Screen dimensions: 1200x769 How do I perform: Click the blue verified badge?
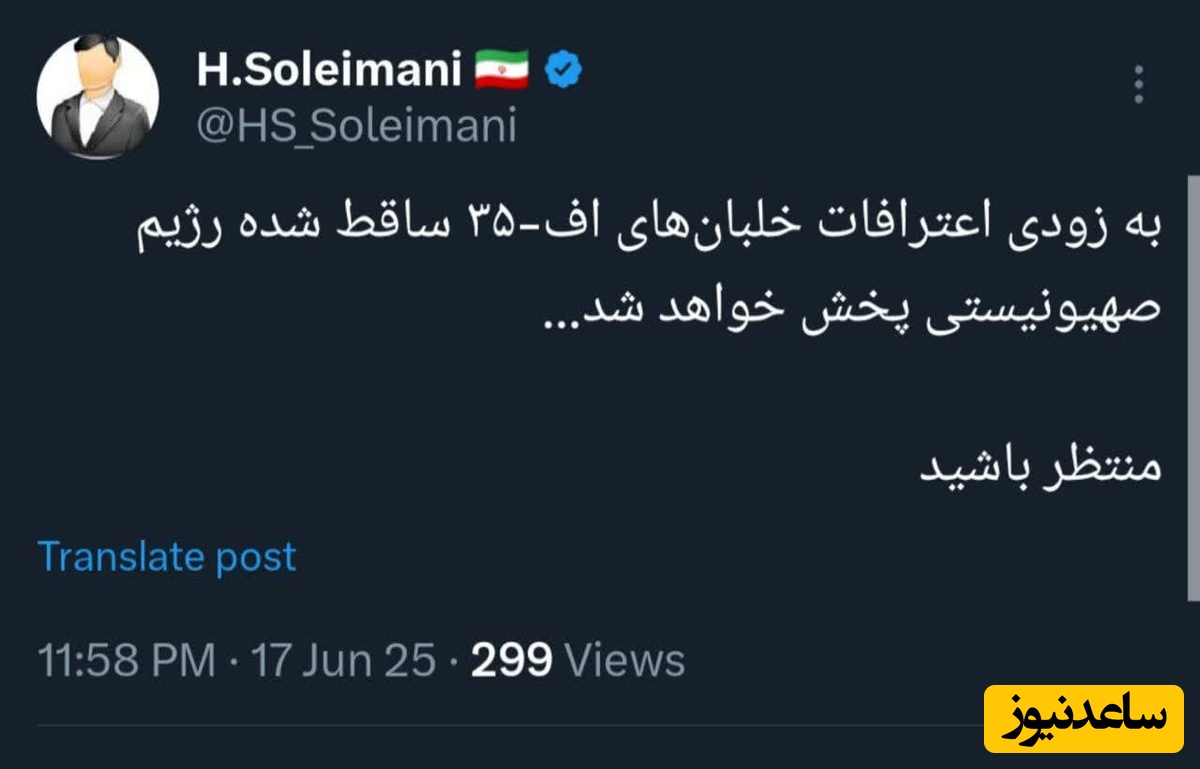[563, 70]
